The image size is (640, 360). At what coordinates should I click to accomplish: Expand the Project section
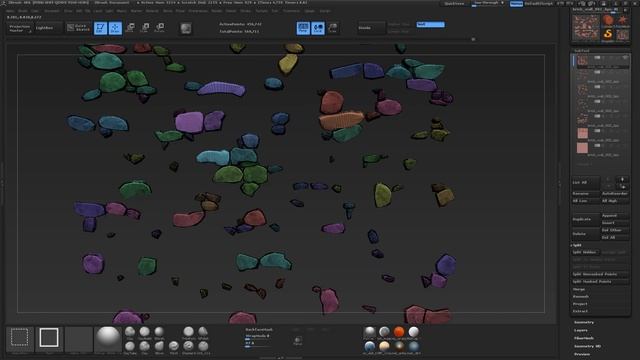[x=580, y=304]
